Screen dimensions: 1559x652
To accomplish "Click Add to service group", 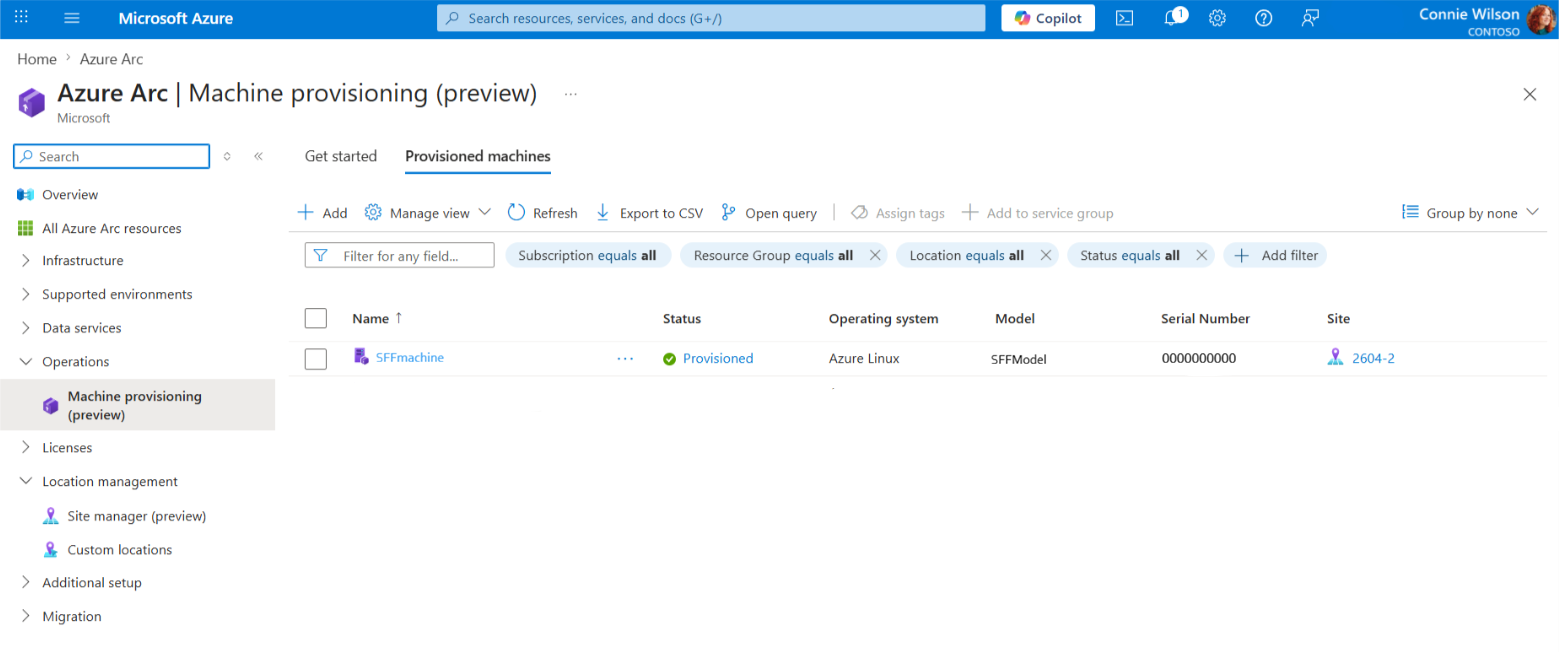I will tap(1038, 213).
